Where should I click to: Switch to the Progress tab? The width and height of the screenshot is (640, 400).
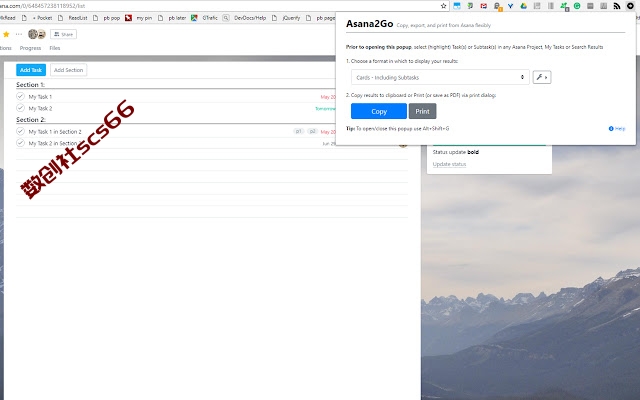pyautogui.click(x=31, y=48)
